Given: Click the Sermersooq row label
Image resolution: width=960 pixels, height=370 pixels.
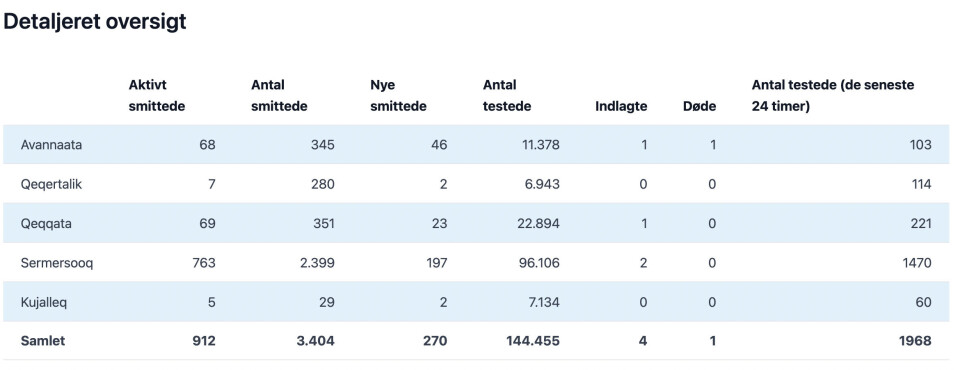Looking at the screenshot, I should (x=57, y=263).
